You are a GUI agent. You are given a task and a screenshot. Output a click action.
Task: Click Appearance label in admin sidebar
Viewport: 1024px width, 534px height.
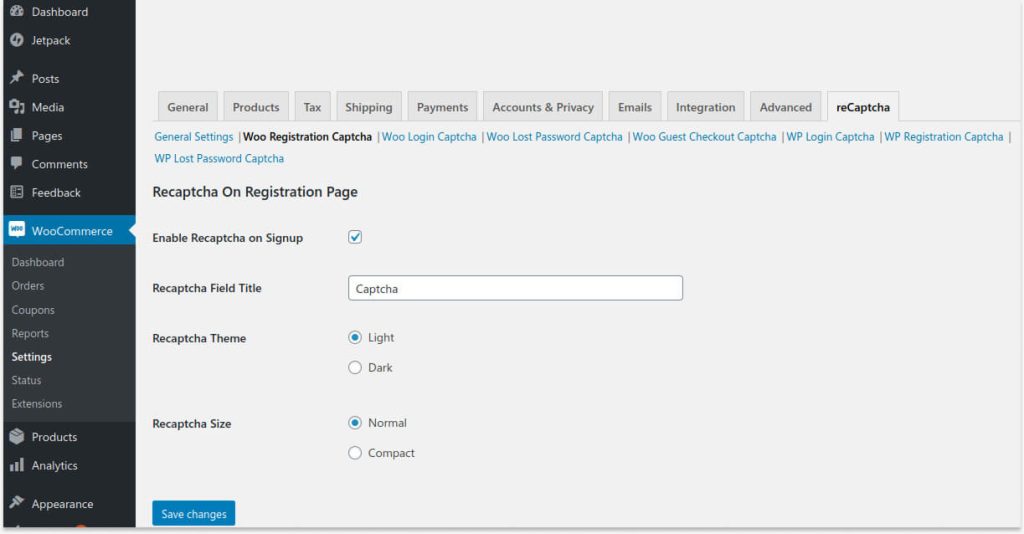point(62,504)
